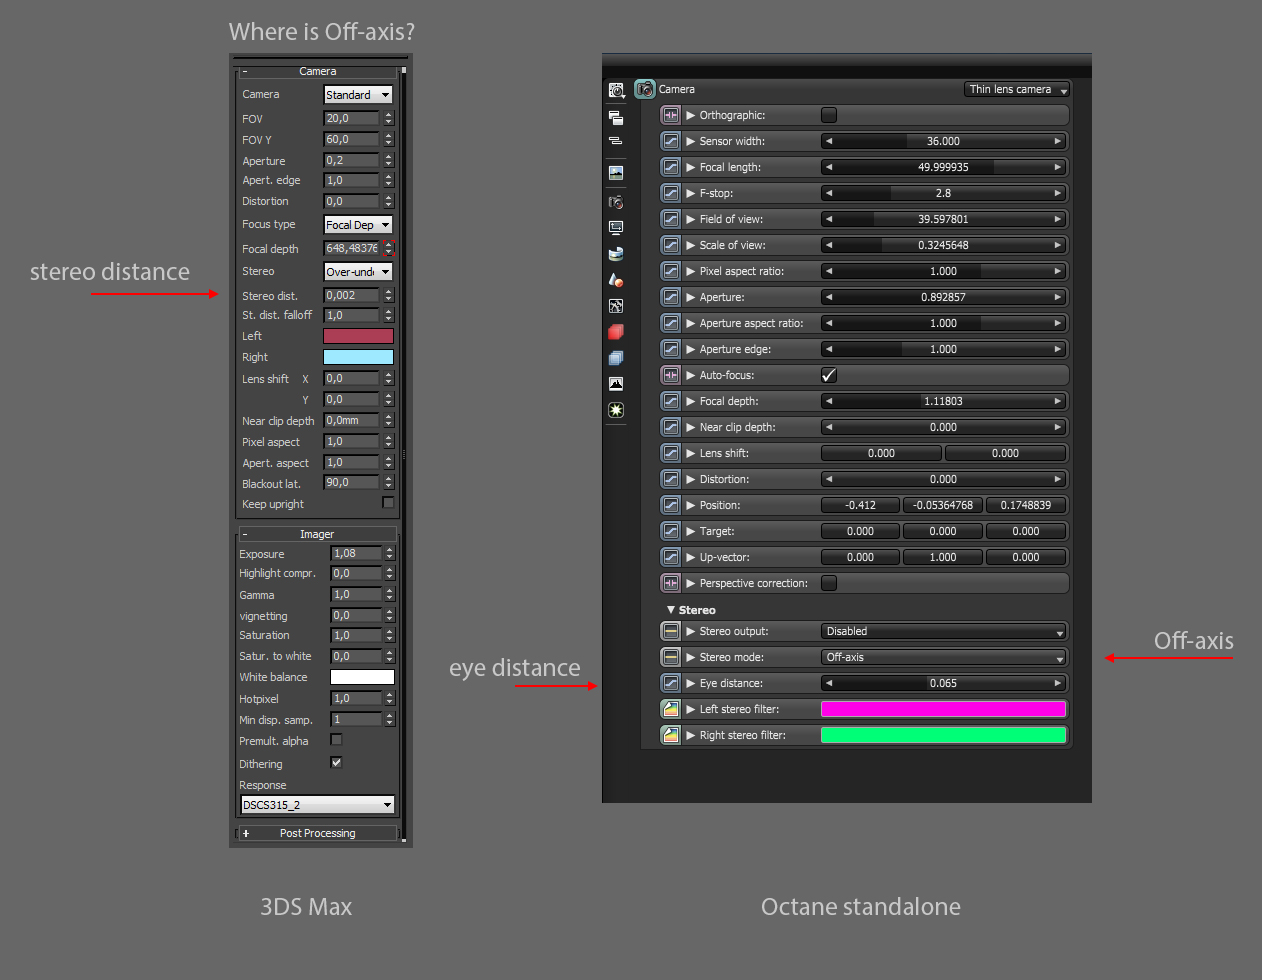This screenshot has height=980, width=1262.
Task: Click the color icon beside Left stereo filter
Action: pos(671,709)
